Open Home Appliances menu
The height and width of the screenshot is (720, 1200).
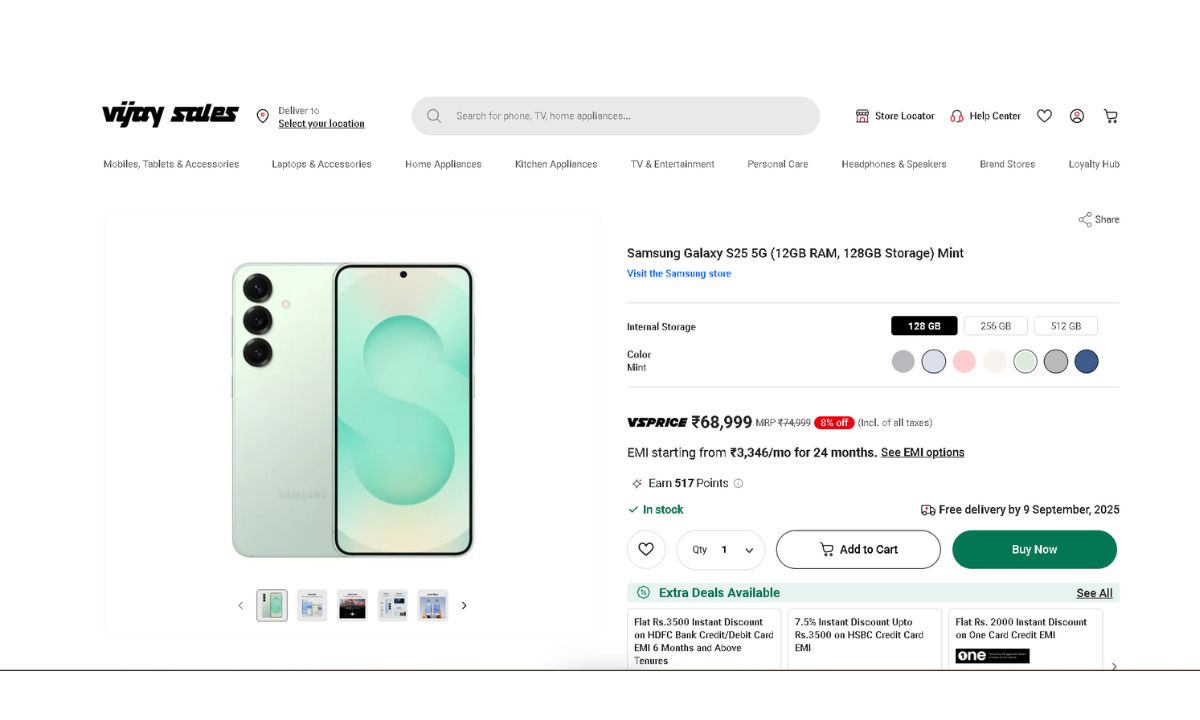pyautogui.click(x=443, y=164)
